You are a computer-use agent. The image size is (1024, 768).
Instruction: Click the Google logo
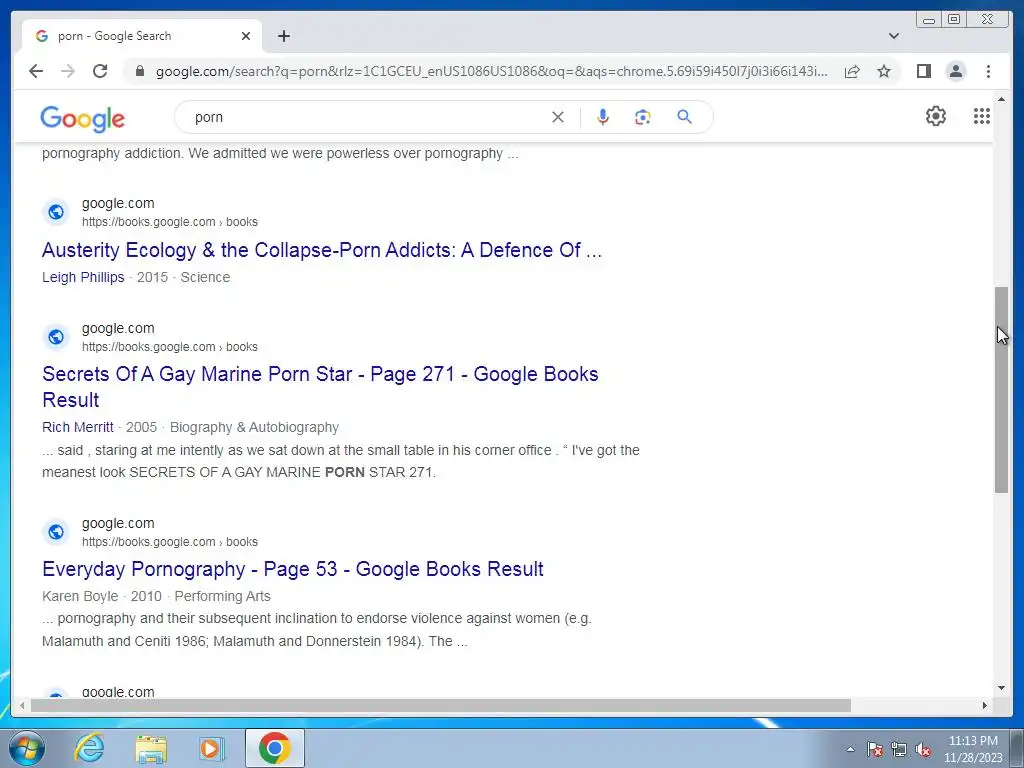click(82, 118)
